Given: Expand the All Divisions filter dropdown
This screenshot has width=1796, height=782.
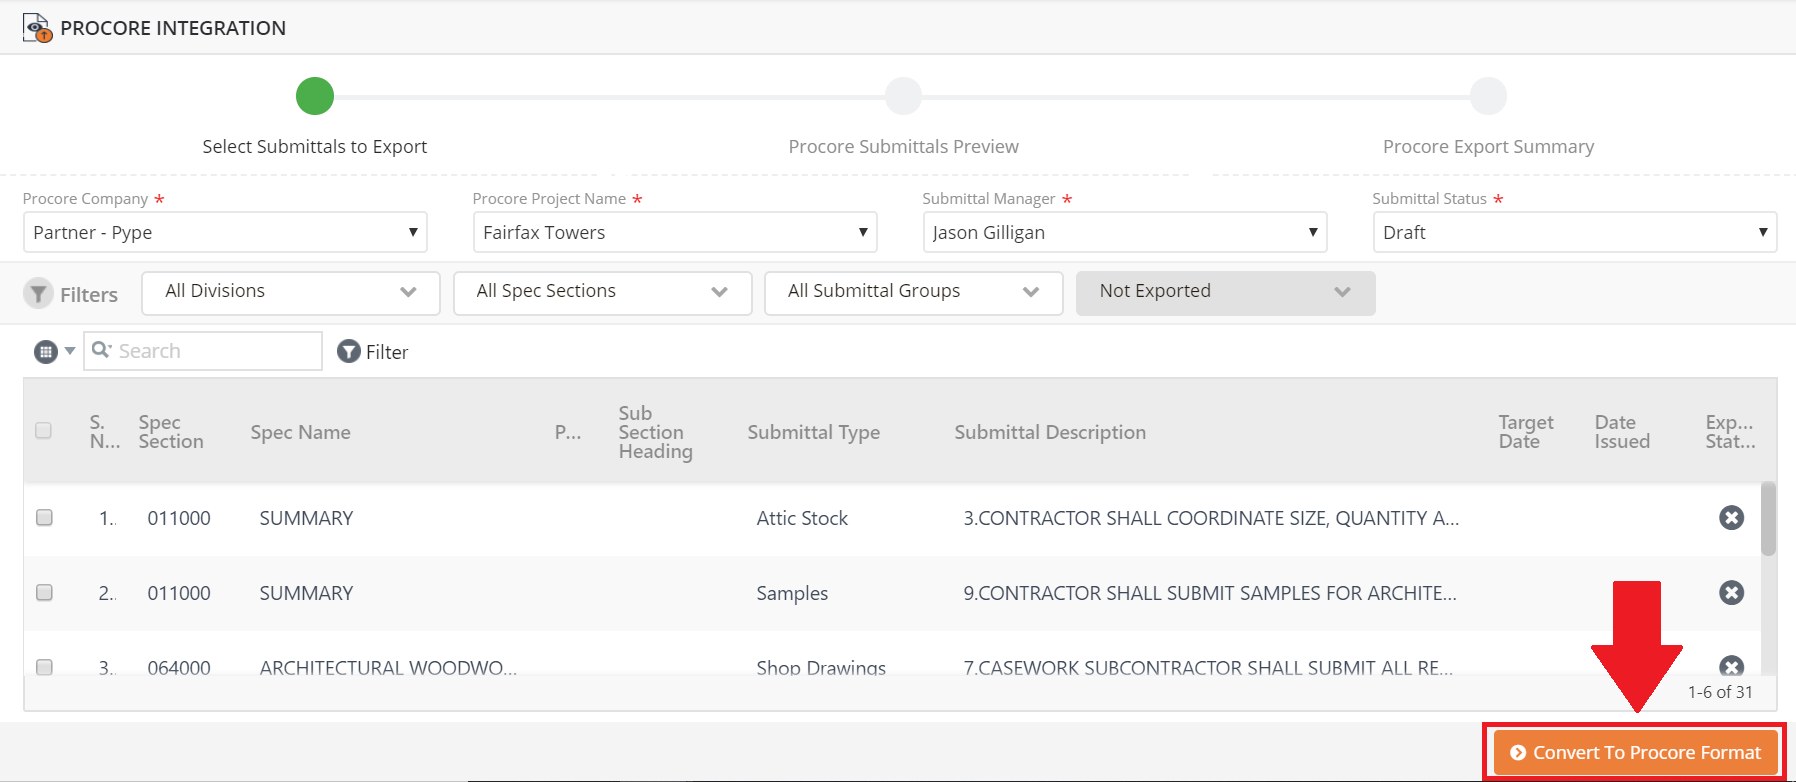Looking at the screenshot, I should coord(290,292).
